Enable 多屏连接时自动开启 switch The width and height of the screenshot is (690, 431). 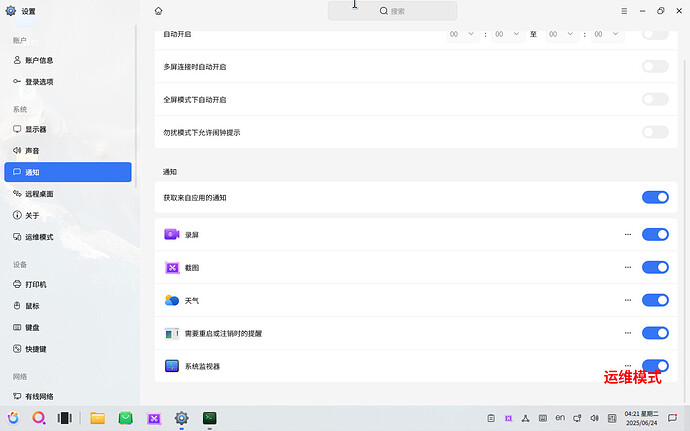tap(655, 66)
